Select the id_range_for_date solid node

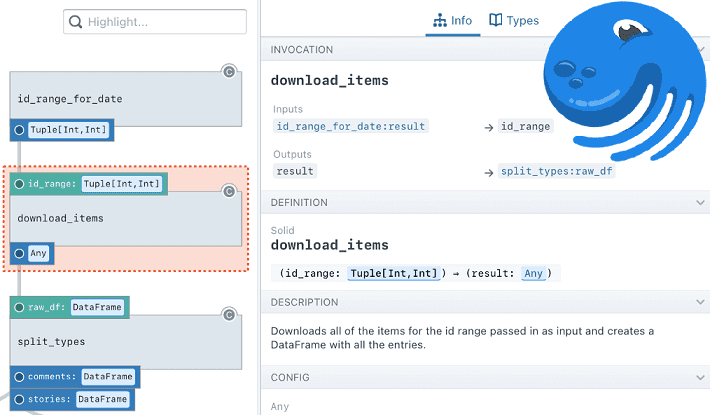point(125,99)
